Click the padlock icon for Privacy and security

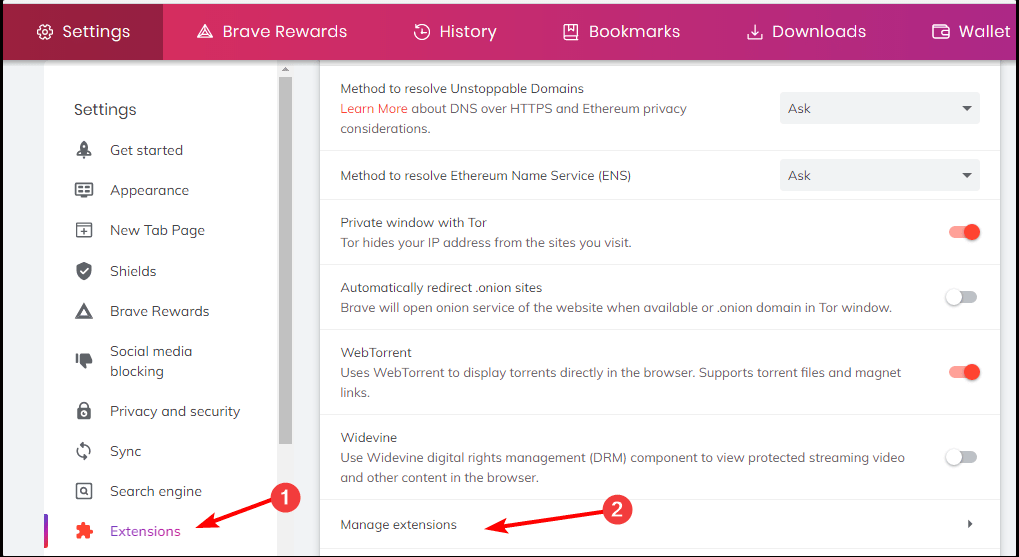tap(84, 411)
